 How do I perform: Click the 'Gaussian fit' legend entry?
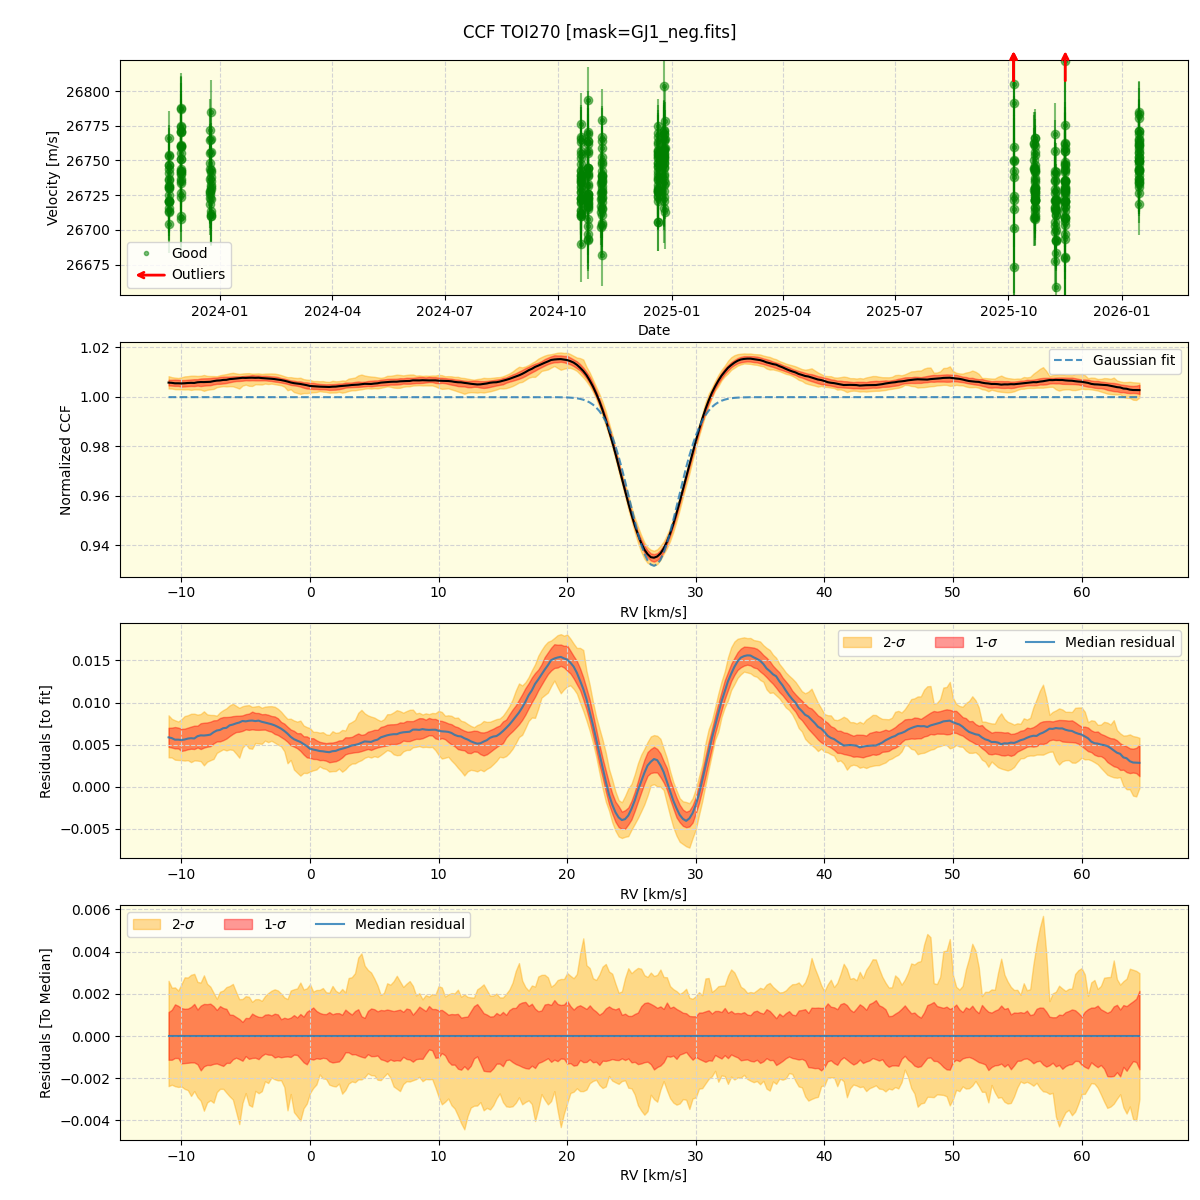point(1116,361)
